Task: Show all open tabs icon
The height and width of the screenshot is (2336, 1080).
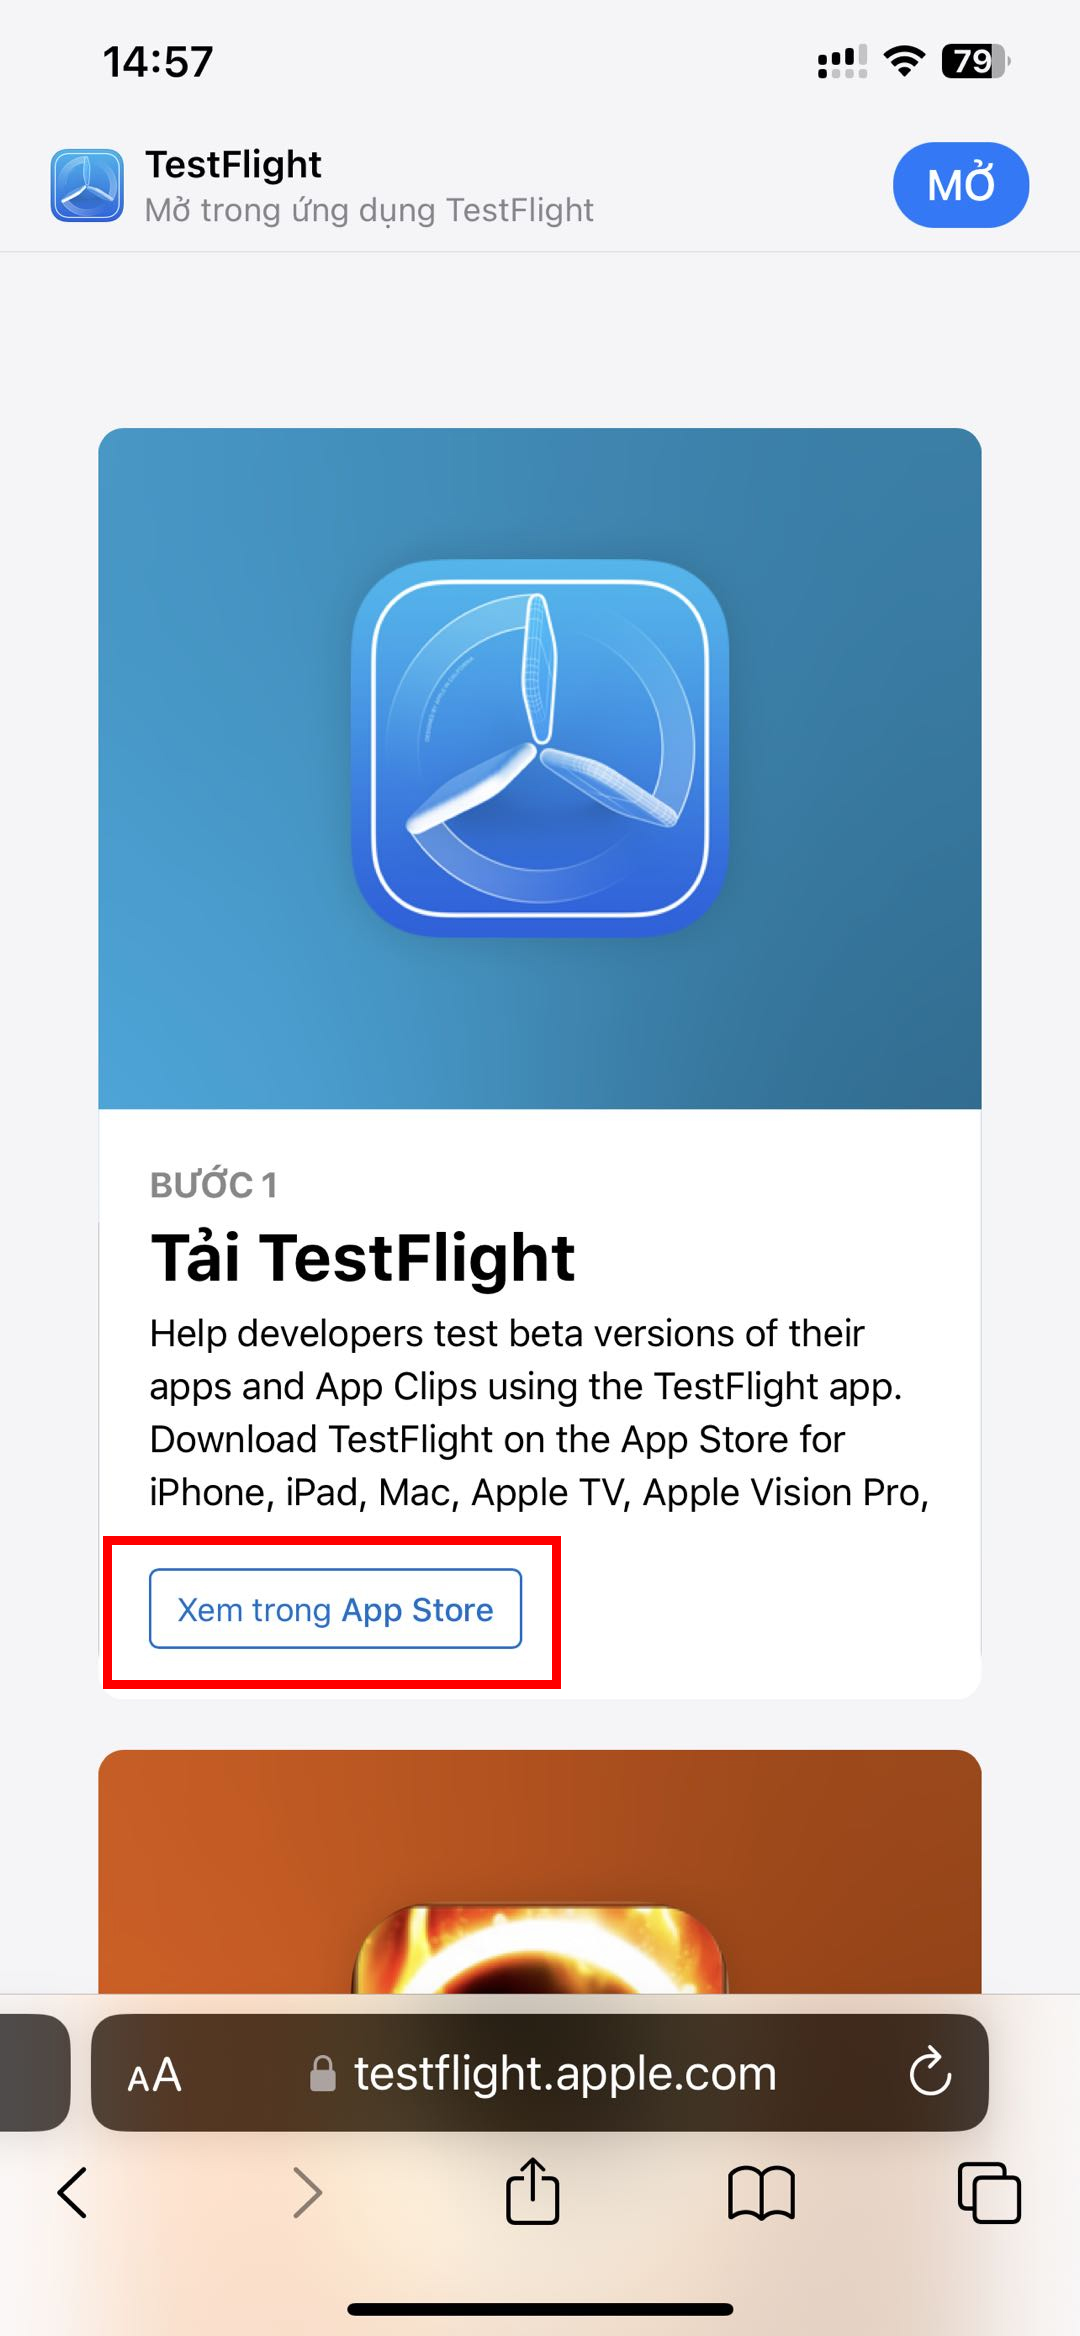Action: (x=989, y=2193)
